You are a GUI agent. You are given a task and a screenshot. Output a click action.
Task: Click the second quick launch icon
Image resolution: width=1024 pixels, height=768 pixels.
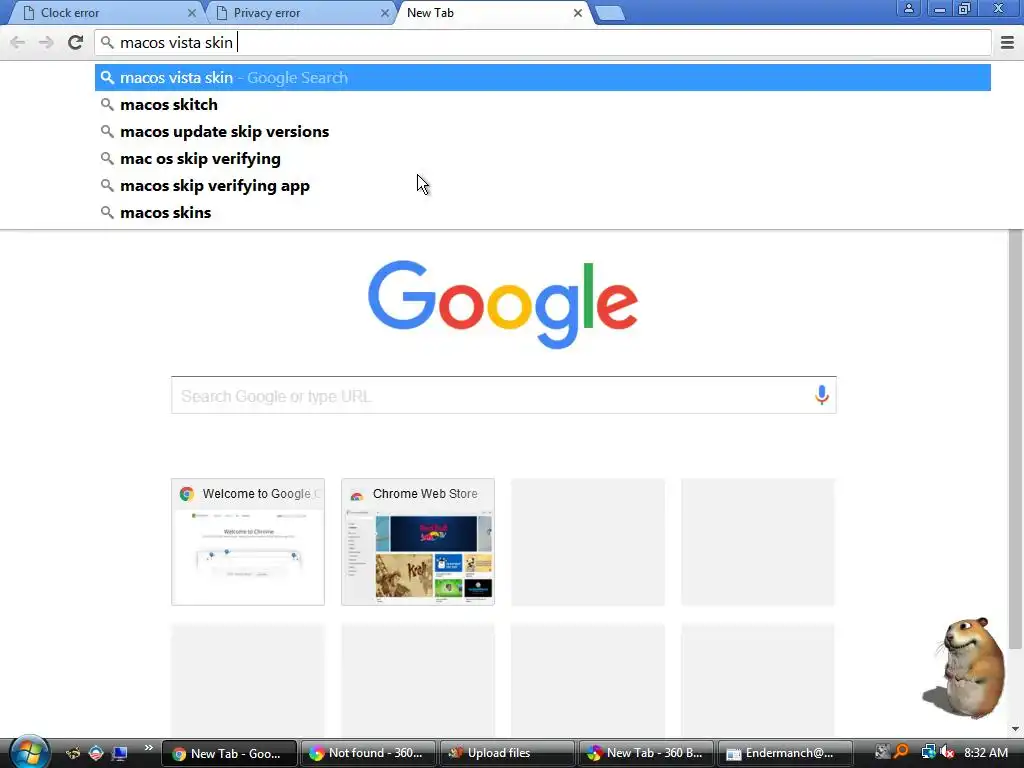tap(96, 753)
